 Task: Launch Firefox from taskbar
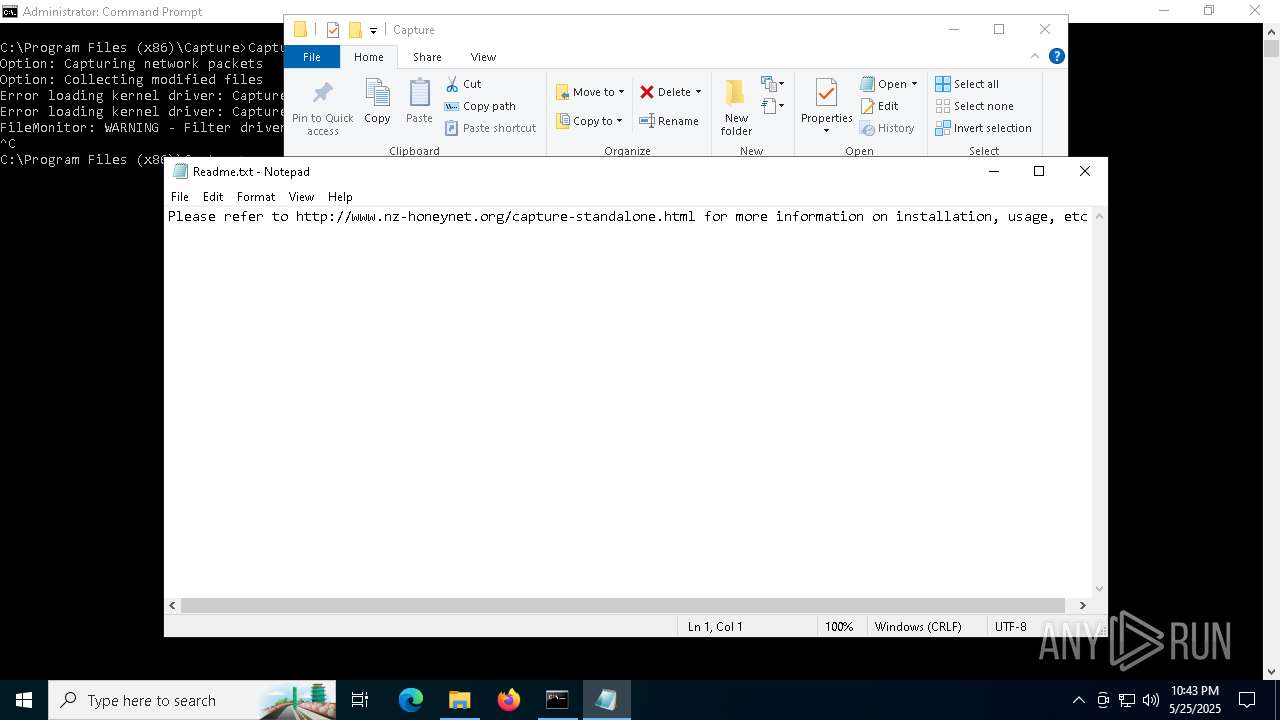[x=508, y=700]
